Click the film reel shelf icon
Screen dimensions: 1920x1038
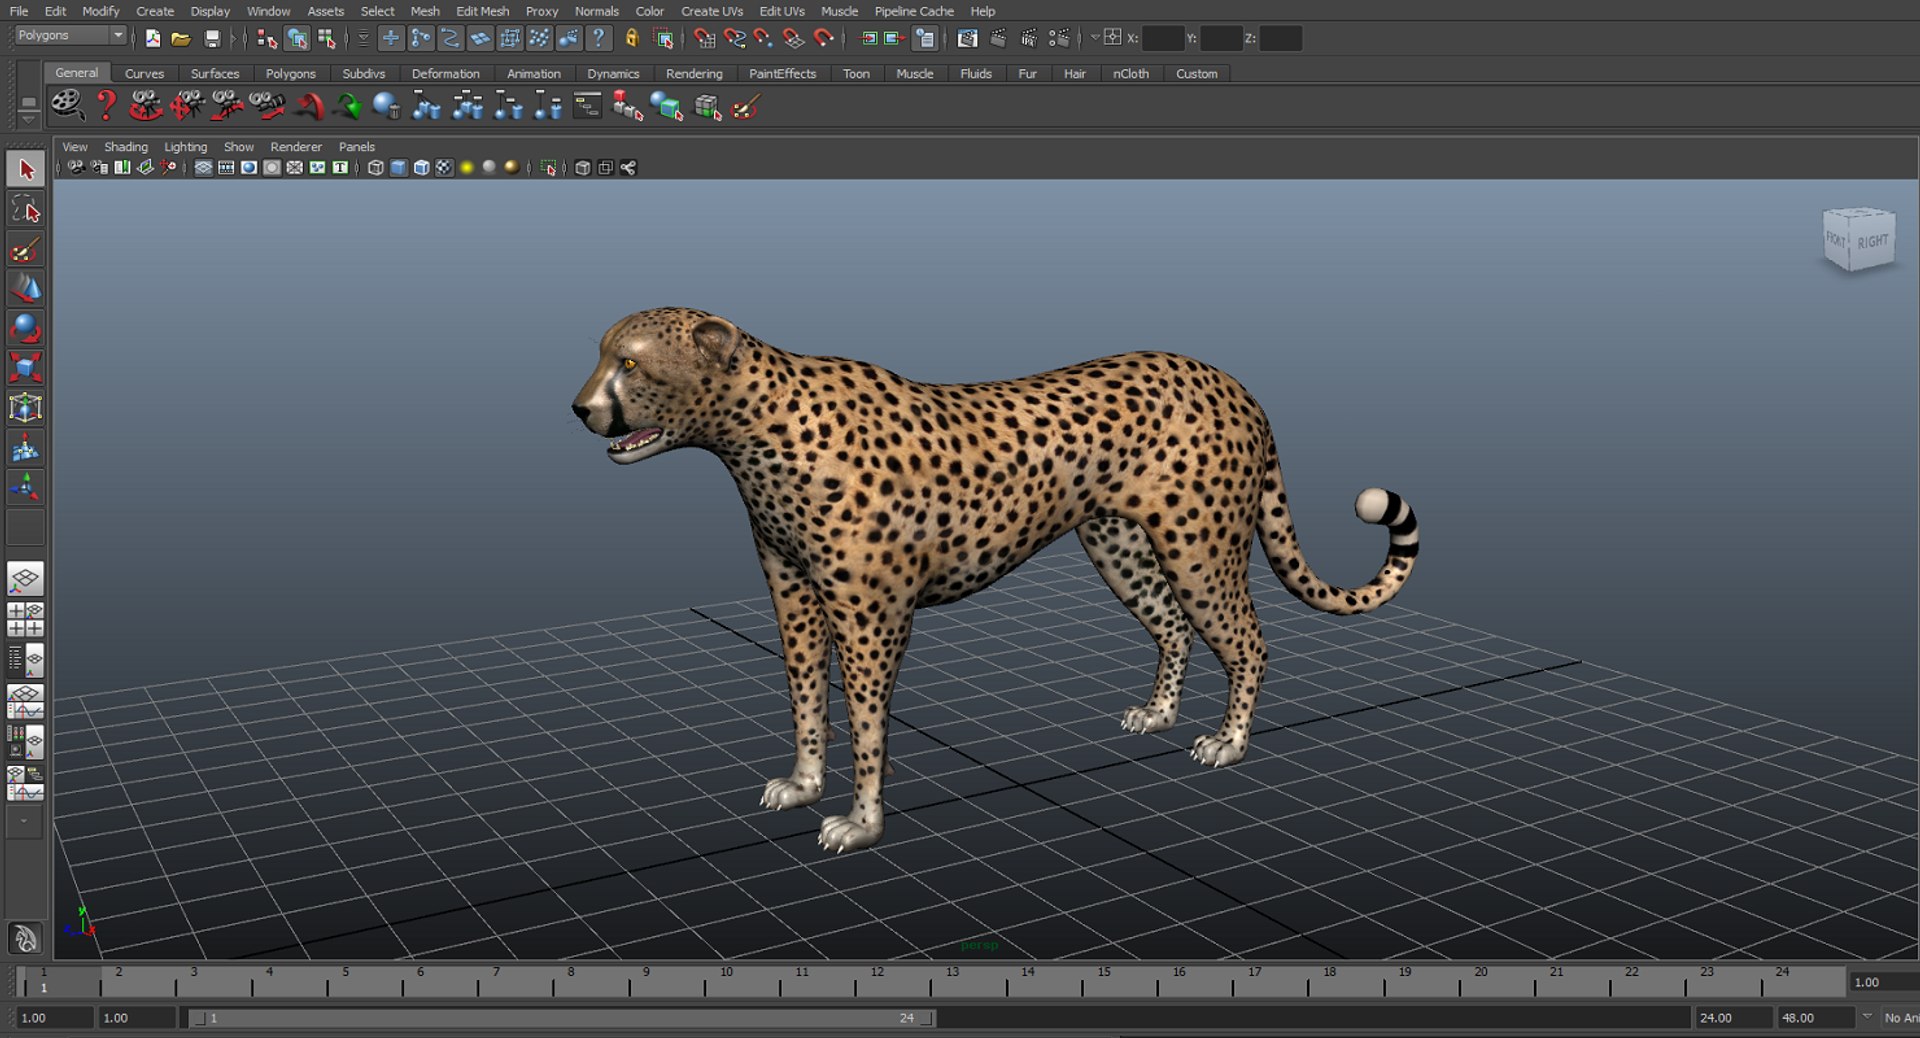click(67, 105)
